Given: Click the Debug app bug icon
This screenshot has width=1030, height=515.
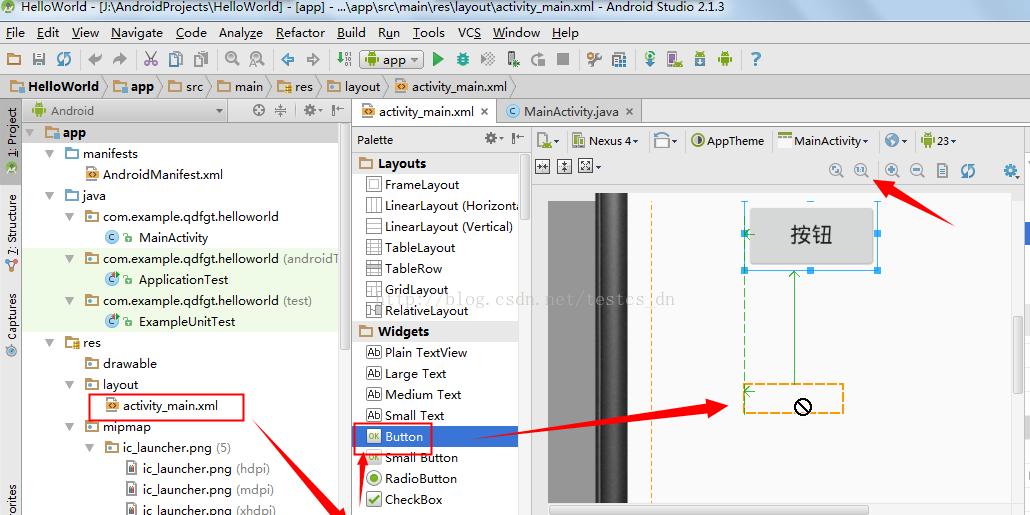Looking at the screenshot, I should pyautogui.click(x=463, y=59).
